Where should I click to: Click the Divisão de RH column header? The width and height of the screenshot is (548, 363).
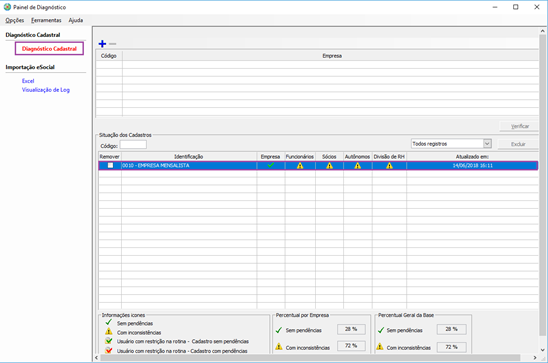tap(389, 157)
